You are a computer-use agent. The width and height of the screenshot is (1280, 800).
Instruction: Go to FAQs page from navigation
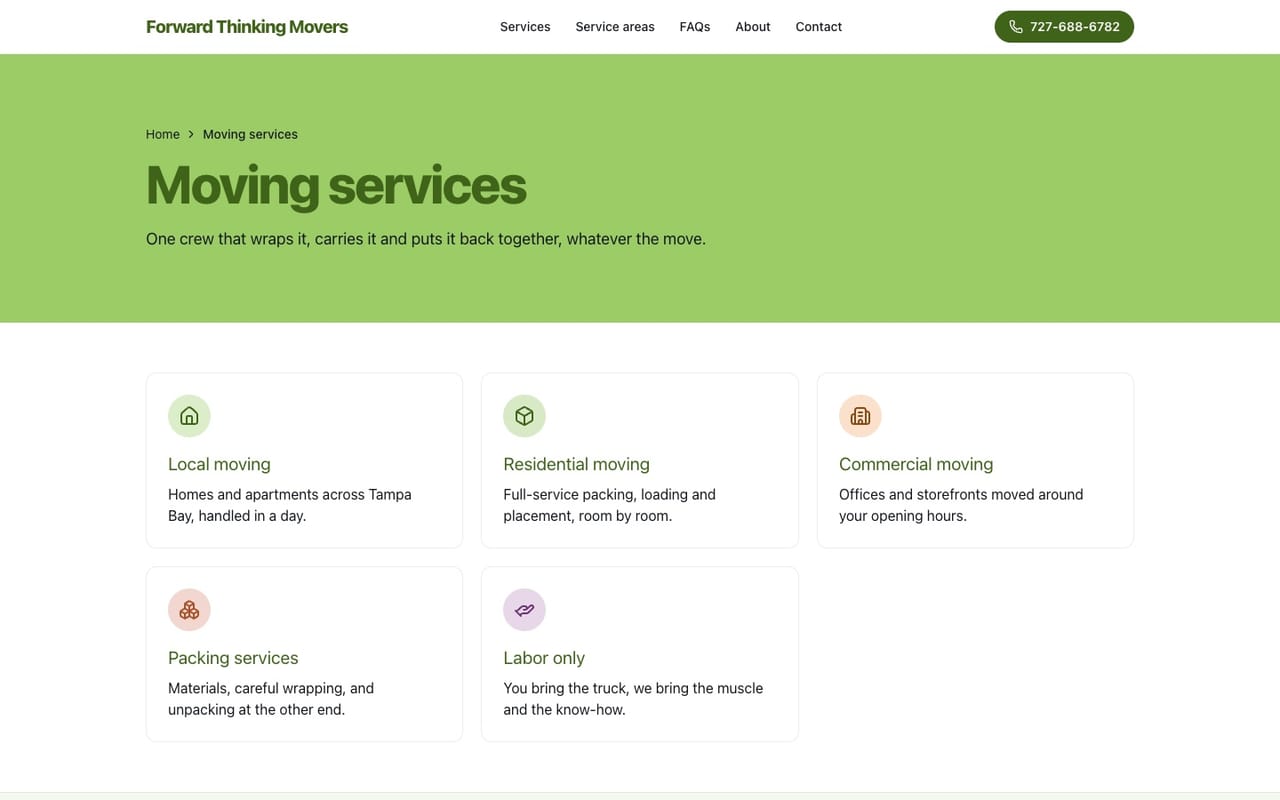pos(695,27)
